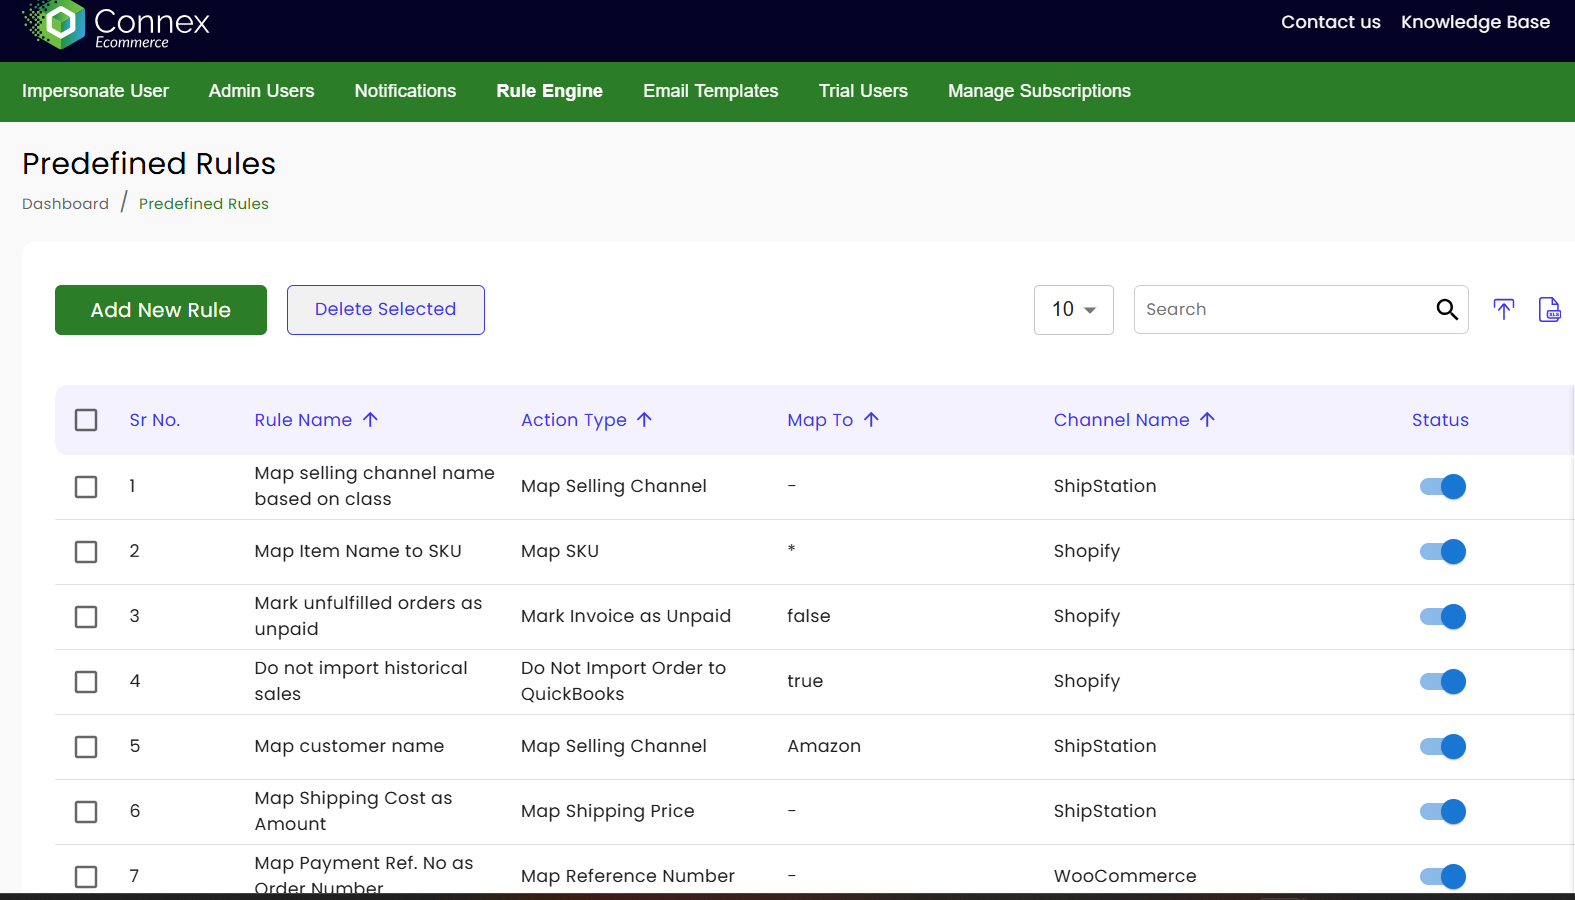Open the Notifications menu item
1575x900 pixels.
[405, 91]
